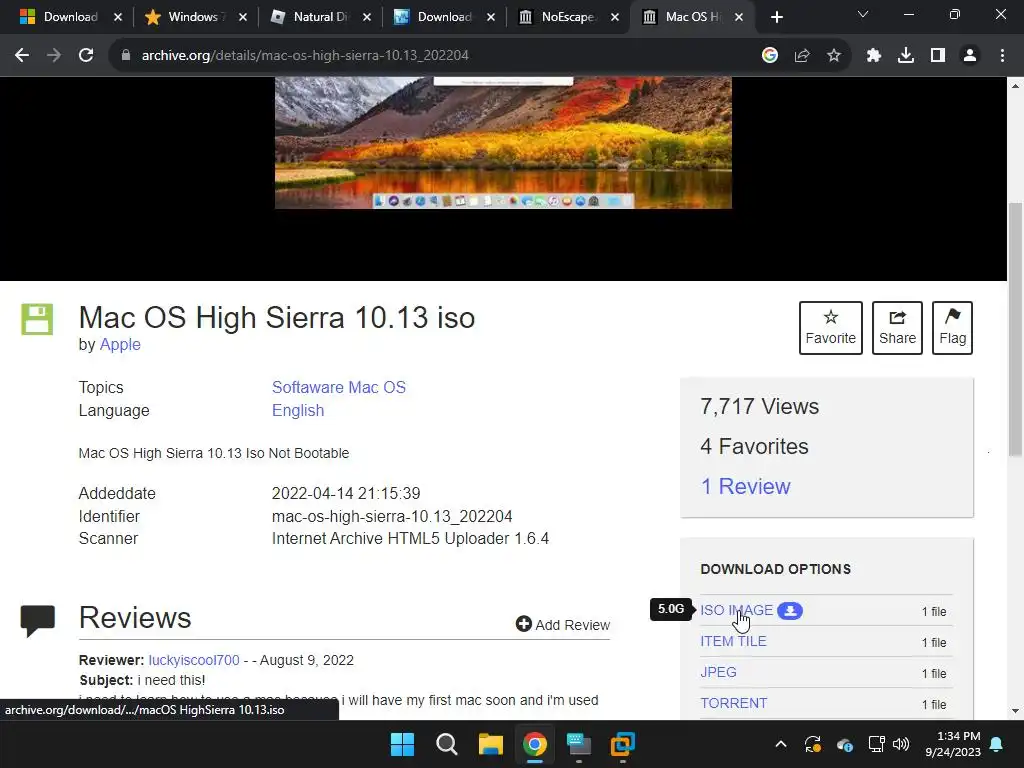Click the Favorite button
The image size is (1024, 768).
coord(831,328)
